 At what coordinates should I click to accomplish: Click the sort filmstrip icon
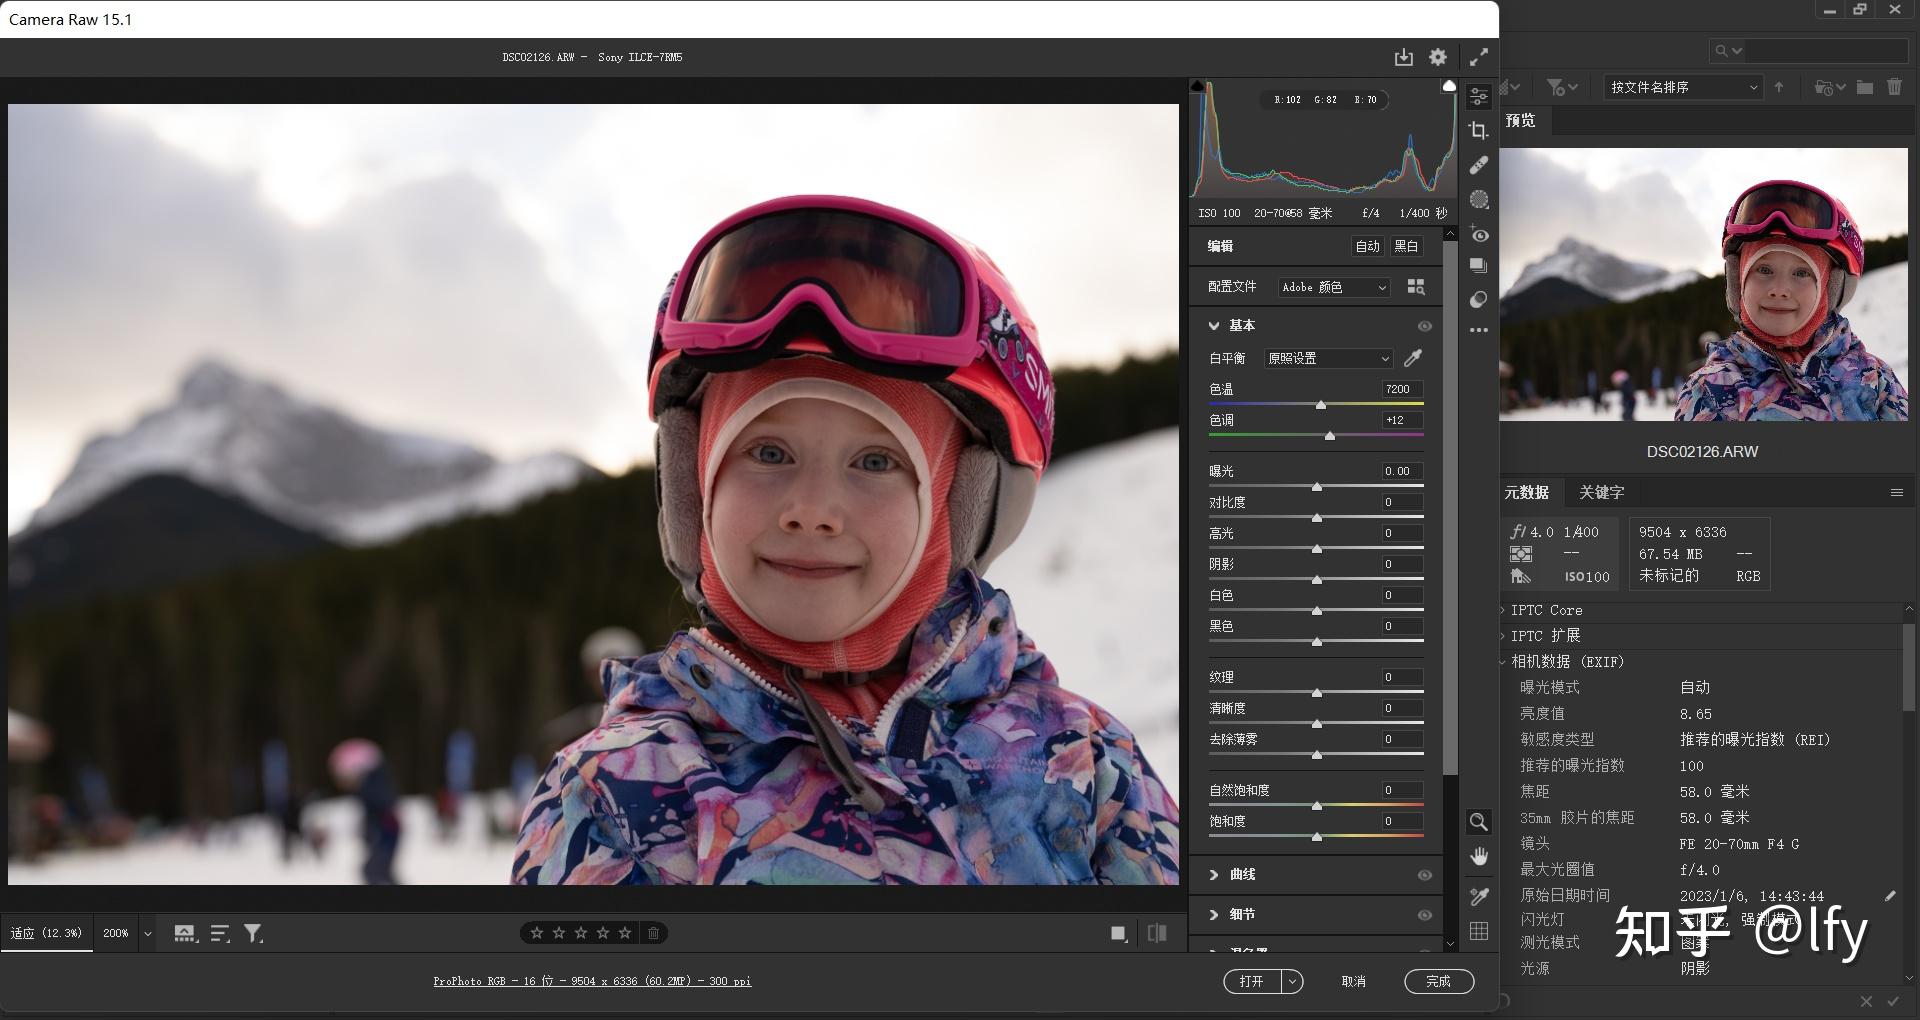220,934
